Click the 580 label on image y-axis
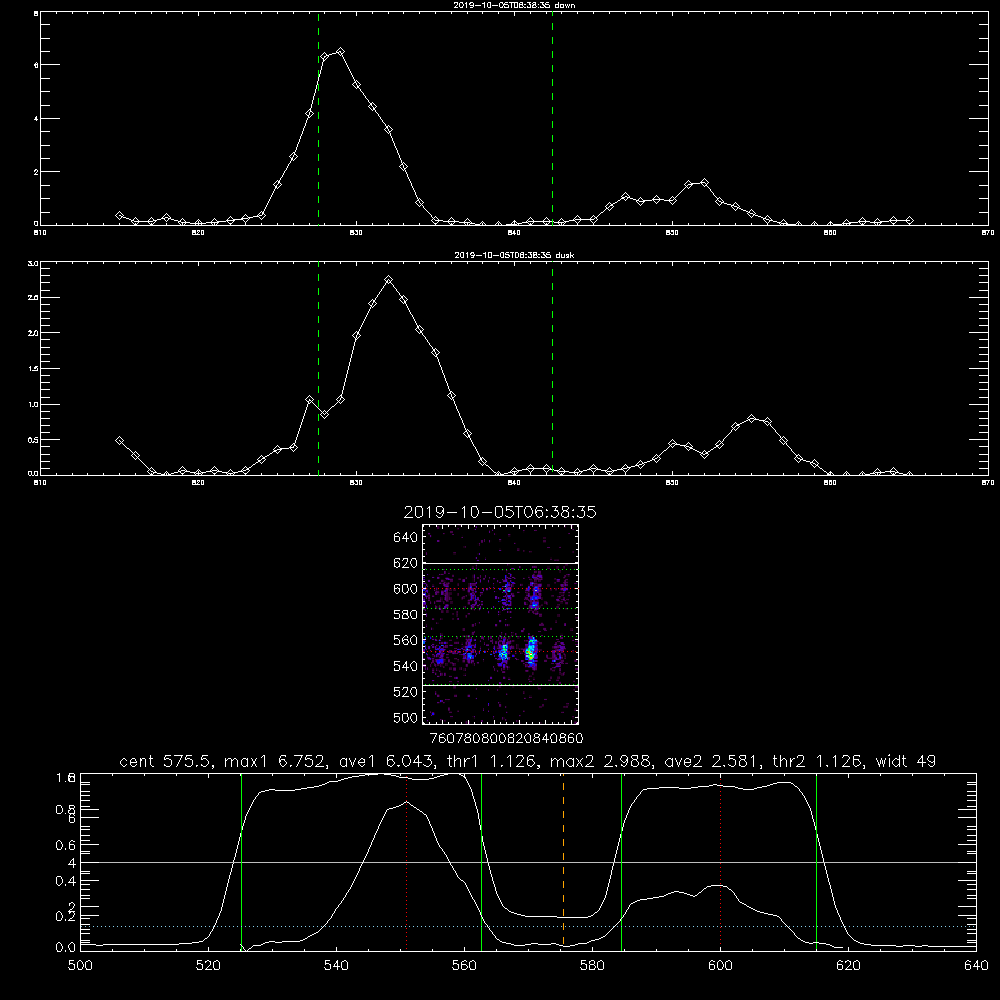 [405, 615]
